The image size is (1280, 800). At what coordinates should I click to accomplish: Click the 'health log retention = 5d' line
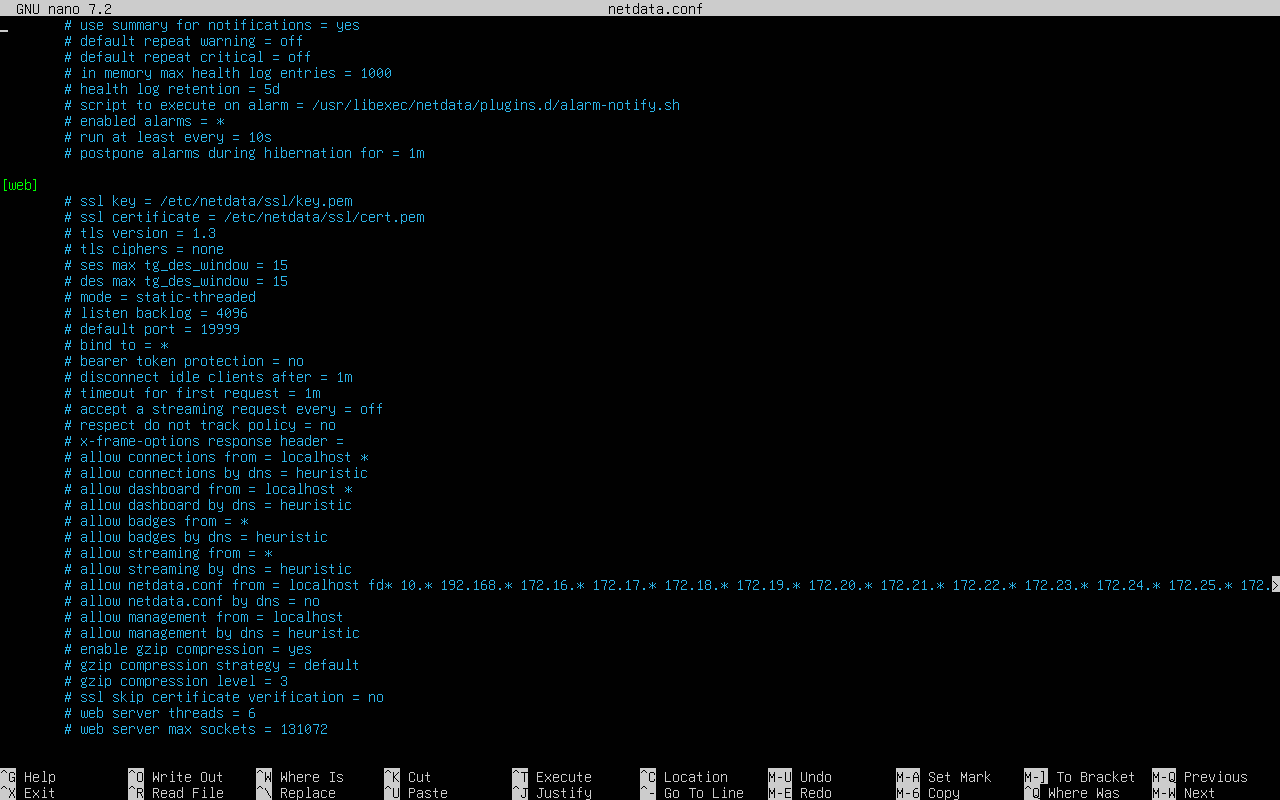172,89
